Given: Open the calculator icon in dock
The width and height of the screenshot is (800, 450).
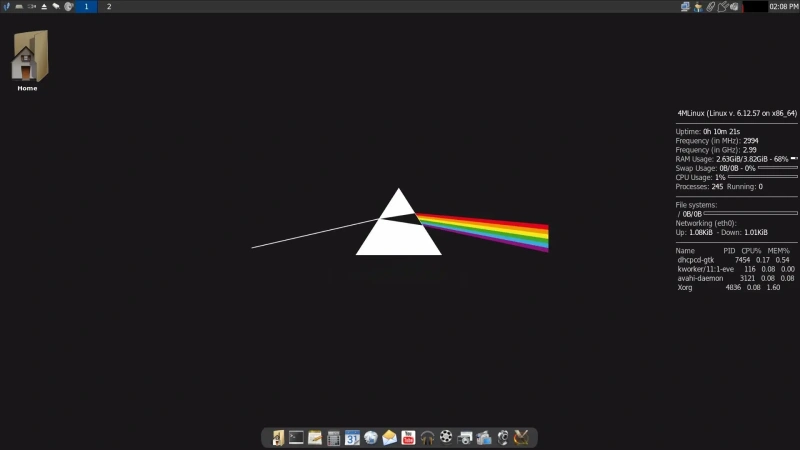Looking at the screenshot, I should [334, 437].
